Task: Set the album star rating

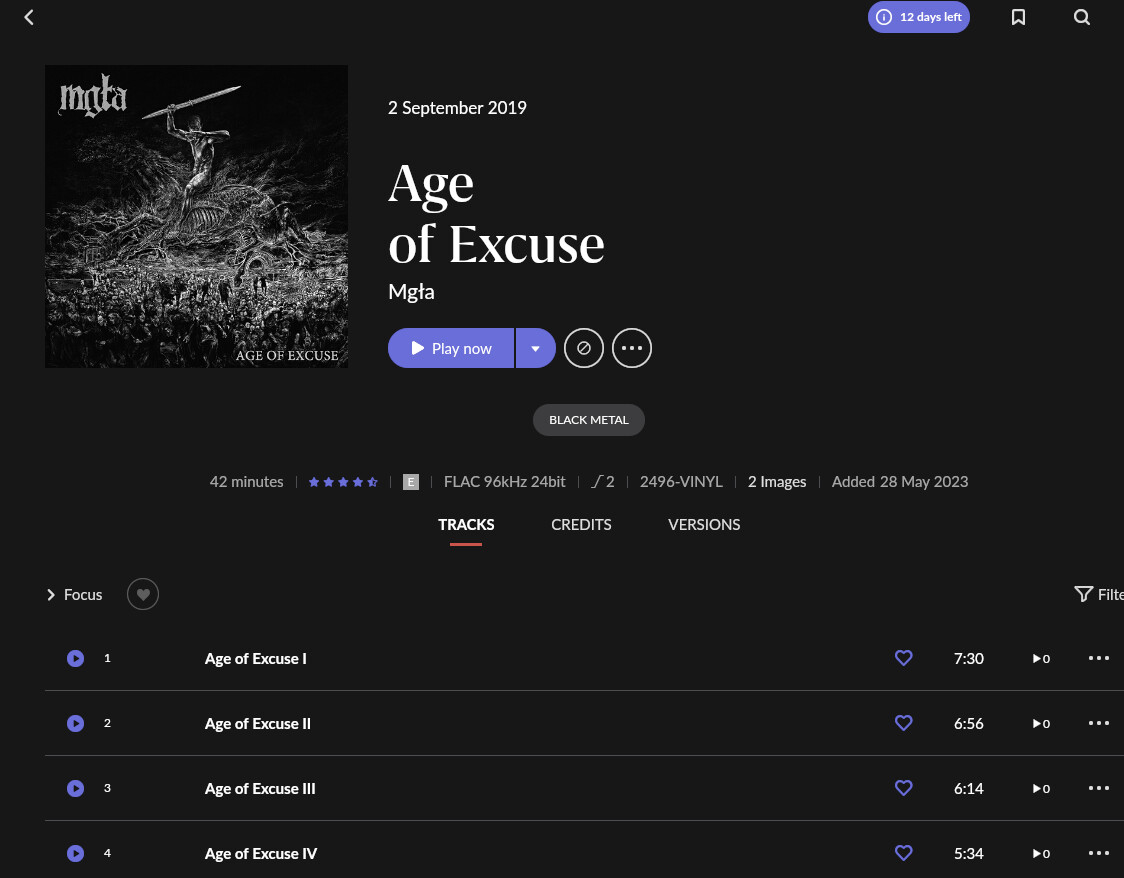Action: pyautogui.click(x=343, y=482)
